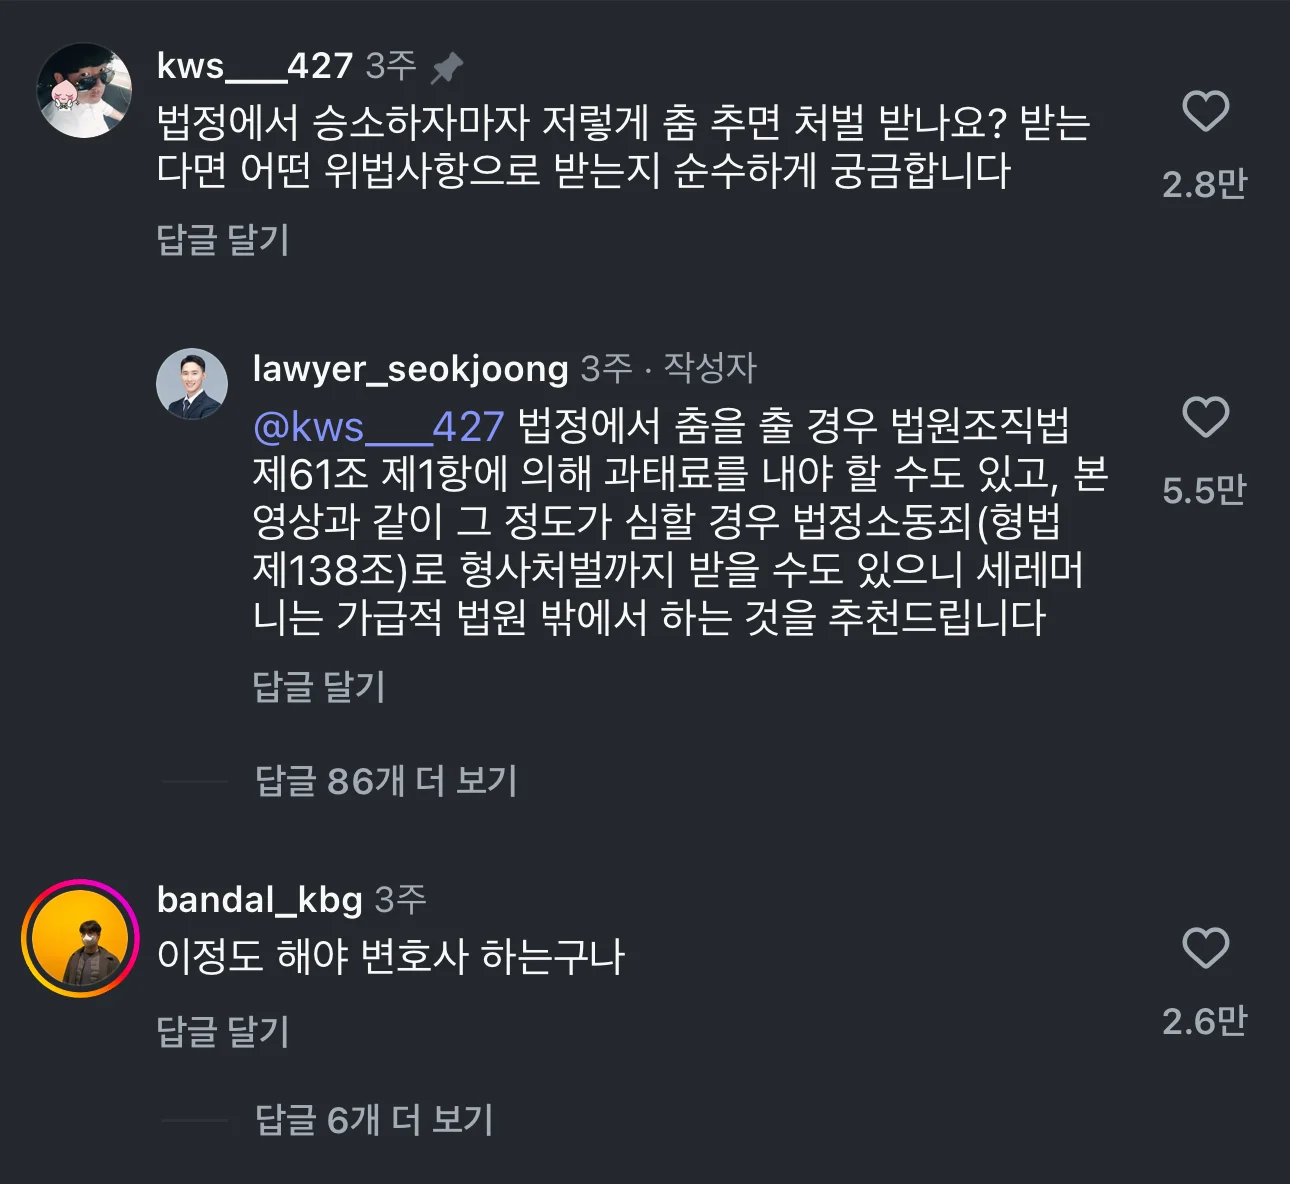
Task: View the 2.8만 like count on top comment
Action: 1204,184
